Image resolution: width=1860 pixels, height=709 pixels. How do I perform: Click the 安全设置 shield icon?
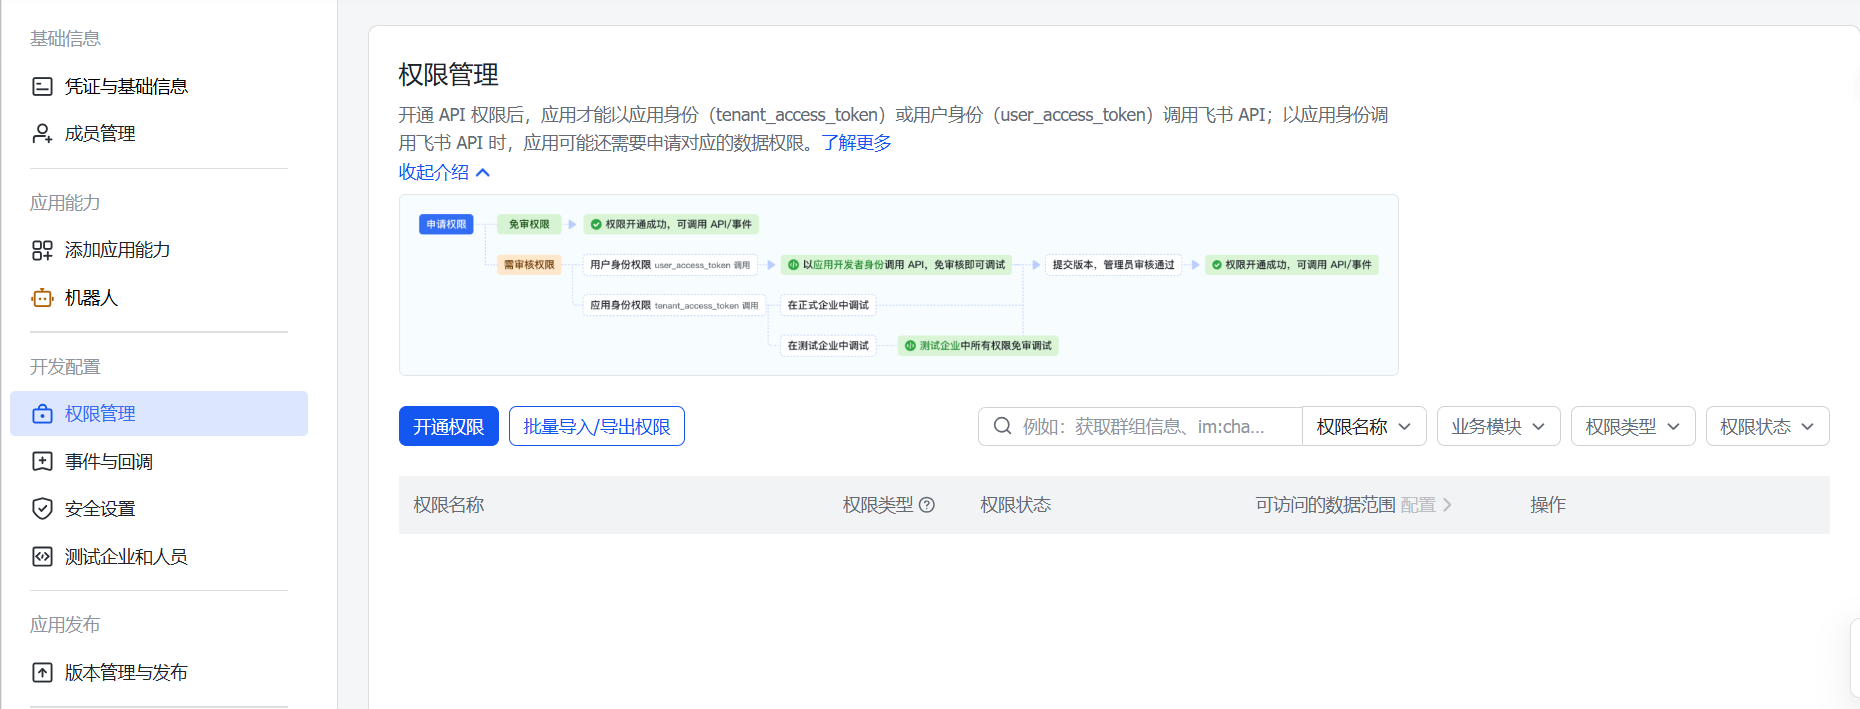coord(42,509)
